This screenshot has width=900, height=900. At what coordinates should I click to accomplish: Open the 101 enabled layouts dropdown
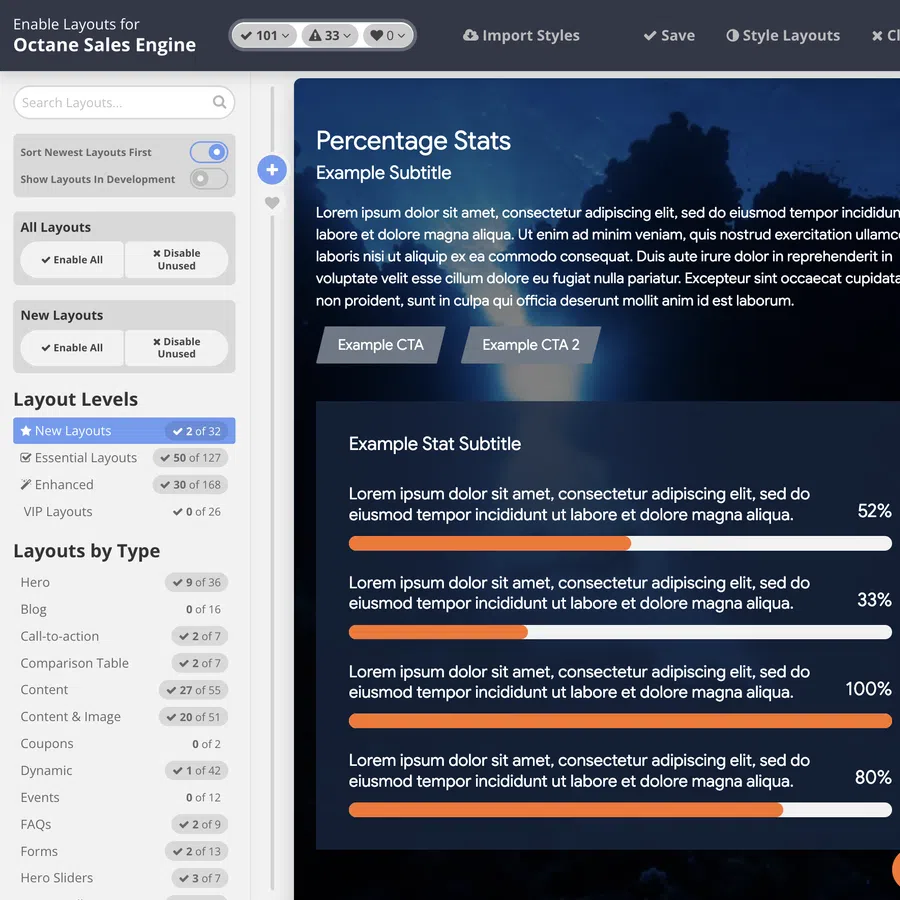point(265,36)
